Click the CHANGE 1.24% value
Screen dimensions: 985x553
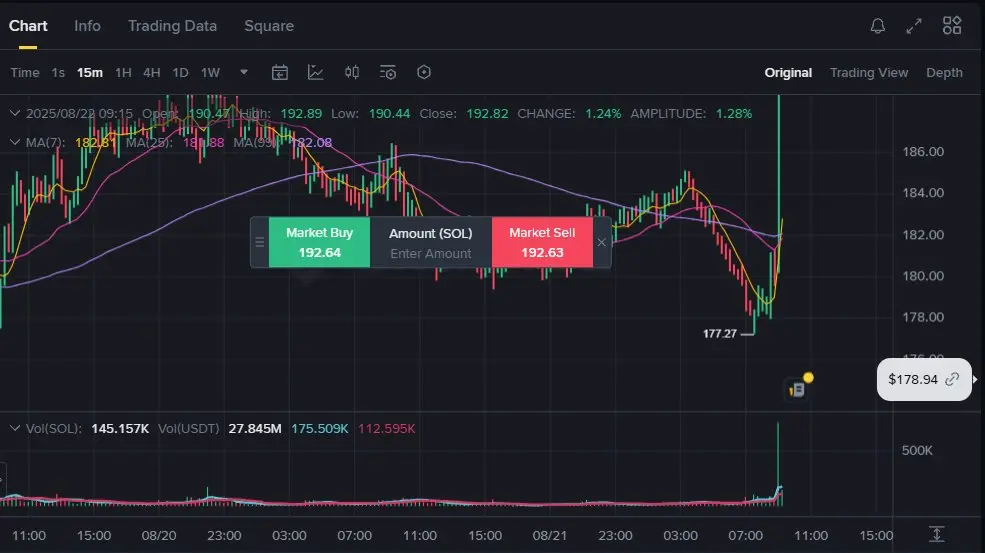603,113
